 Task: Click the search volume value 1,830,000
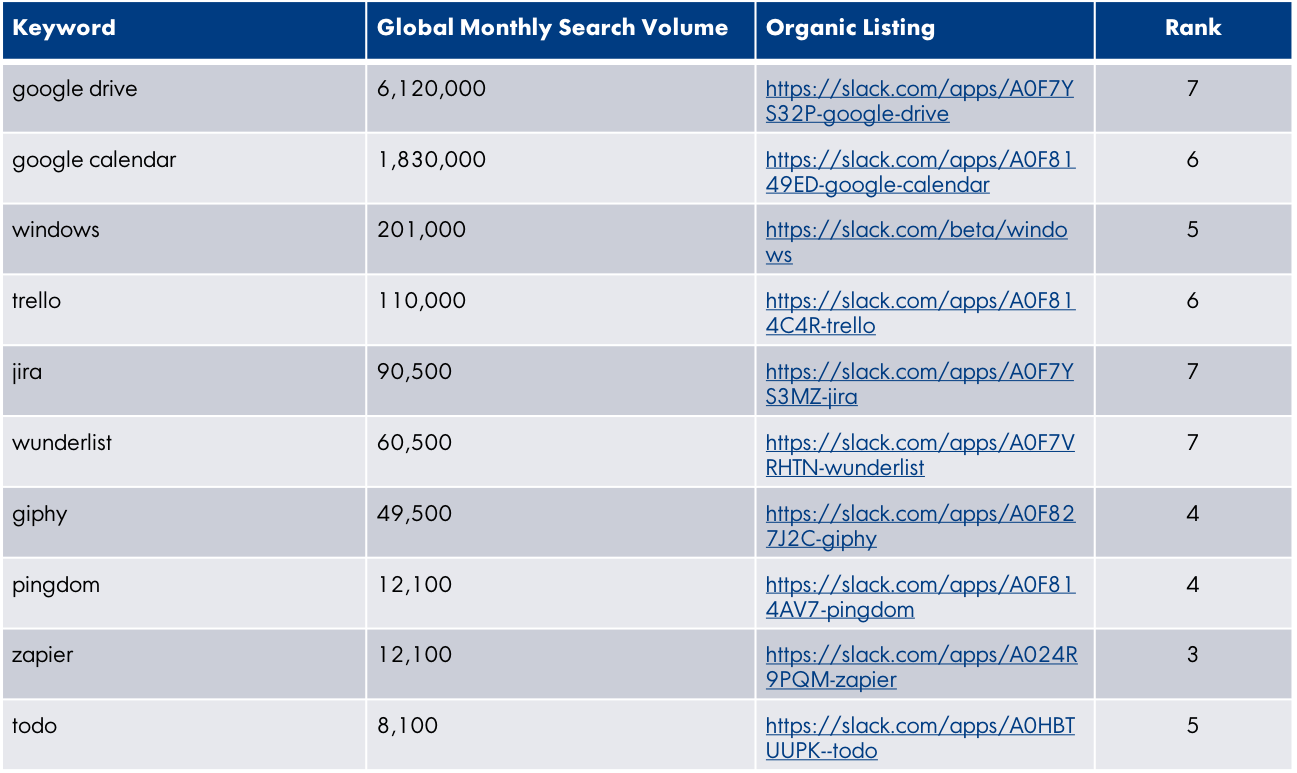pos(431,160)
